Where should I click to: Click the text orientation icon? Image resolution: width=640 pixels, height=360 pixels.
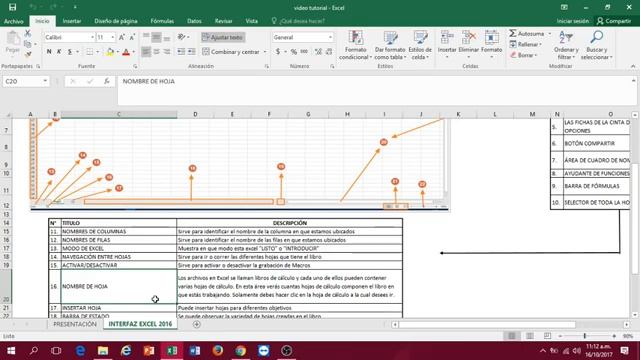click(181, 37)
